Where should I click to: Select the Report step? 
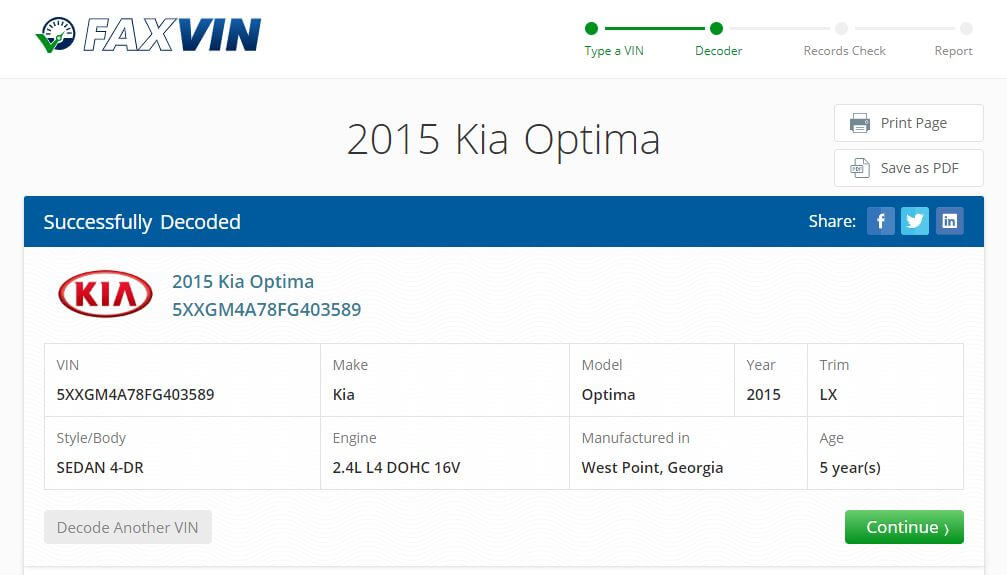(953, 51)
